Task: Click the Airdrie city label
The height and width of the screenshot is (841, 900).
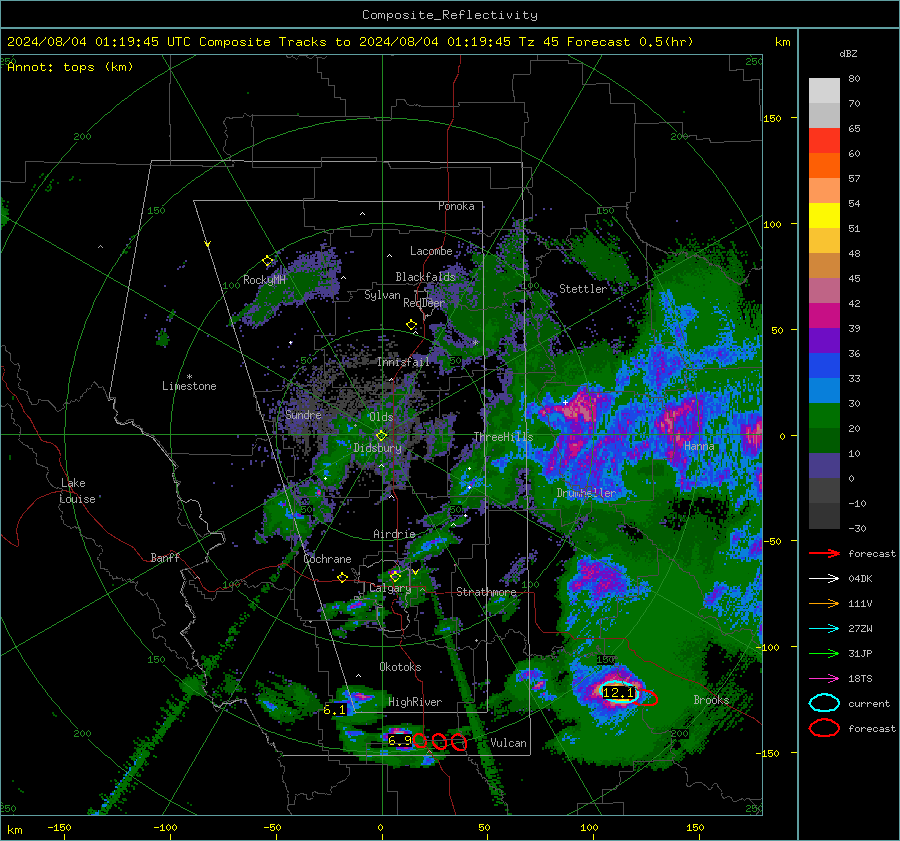Action: [394, 534]
